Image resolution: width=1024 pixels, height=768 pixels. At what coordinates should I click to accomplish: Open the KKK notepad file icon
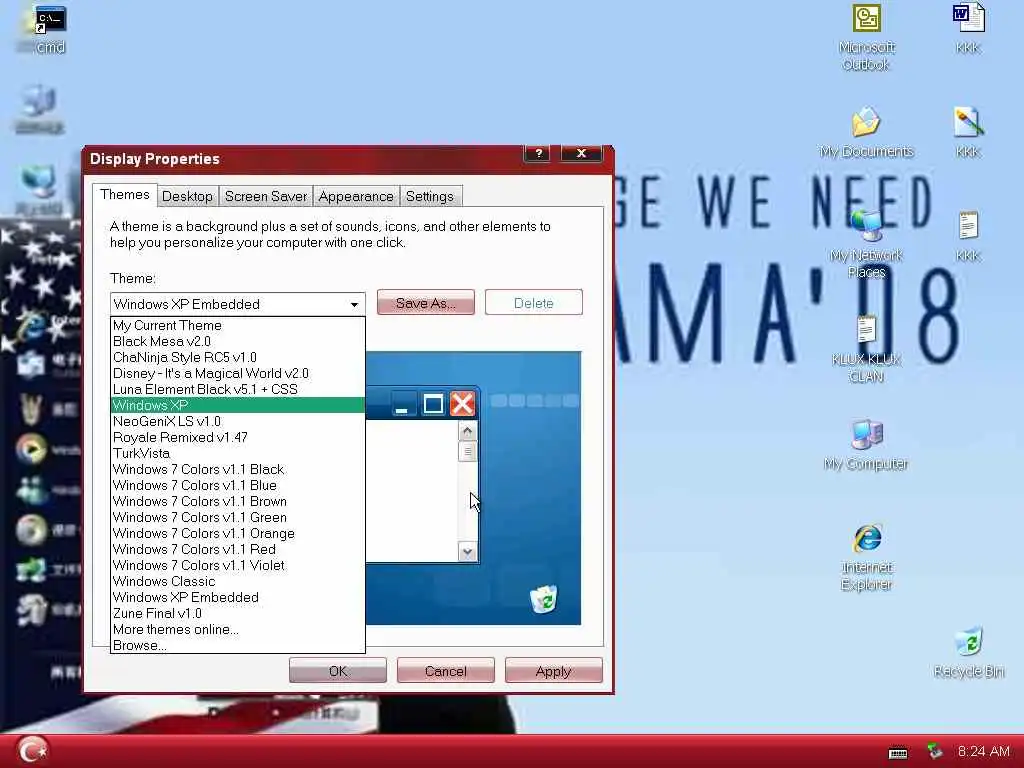pos(968,236)
